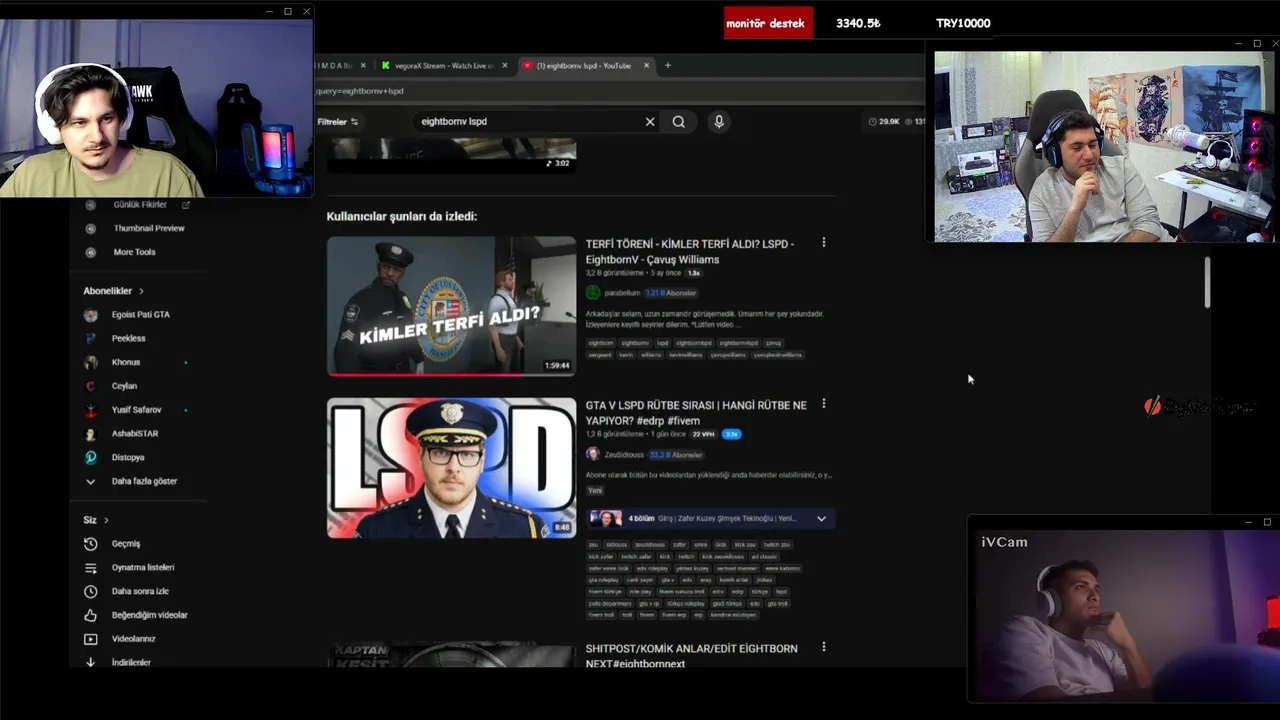Open the LSPD officer video thumbnail
The image size is (1280, 720).
(x=451, y=468)
